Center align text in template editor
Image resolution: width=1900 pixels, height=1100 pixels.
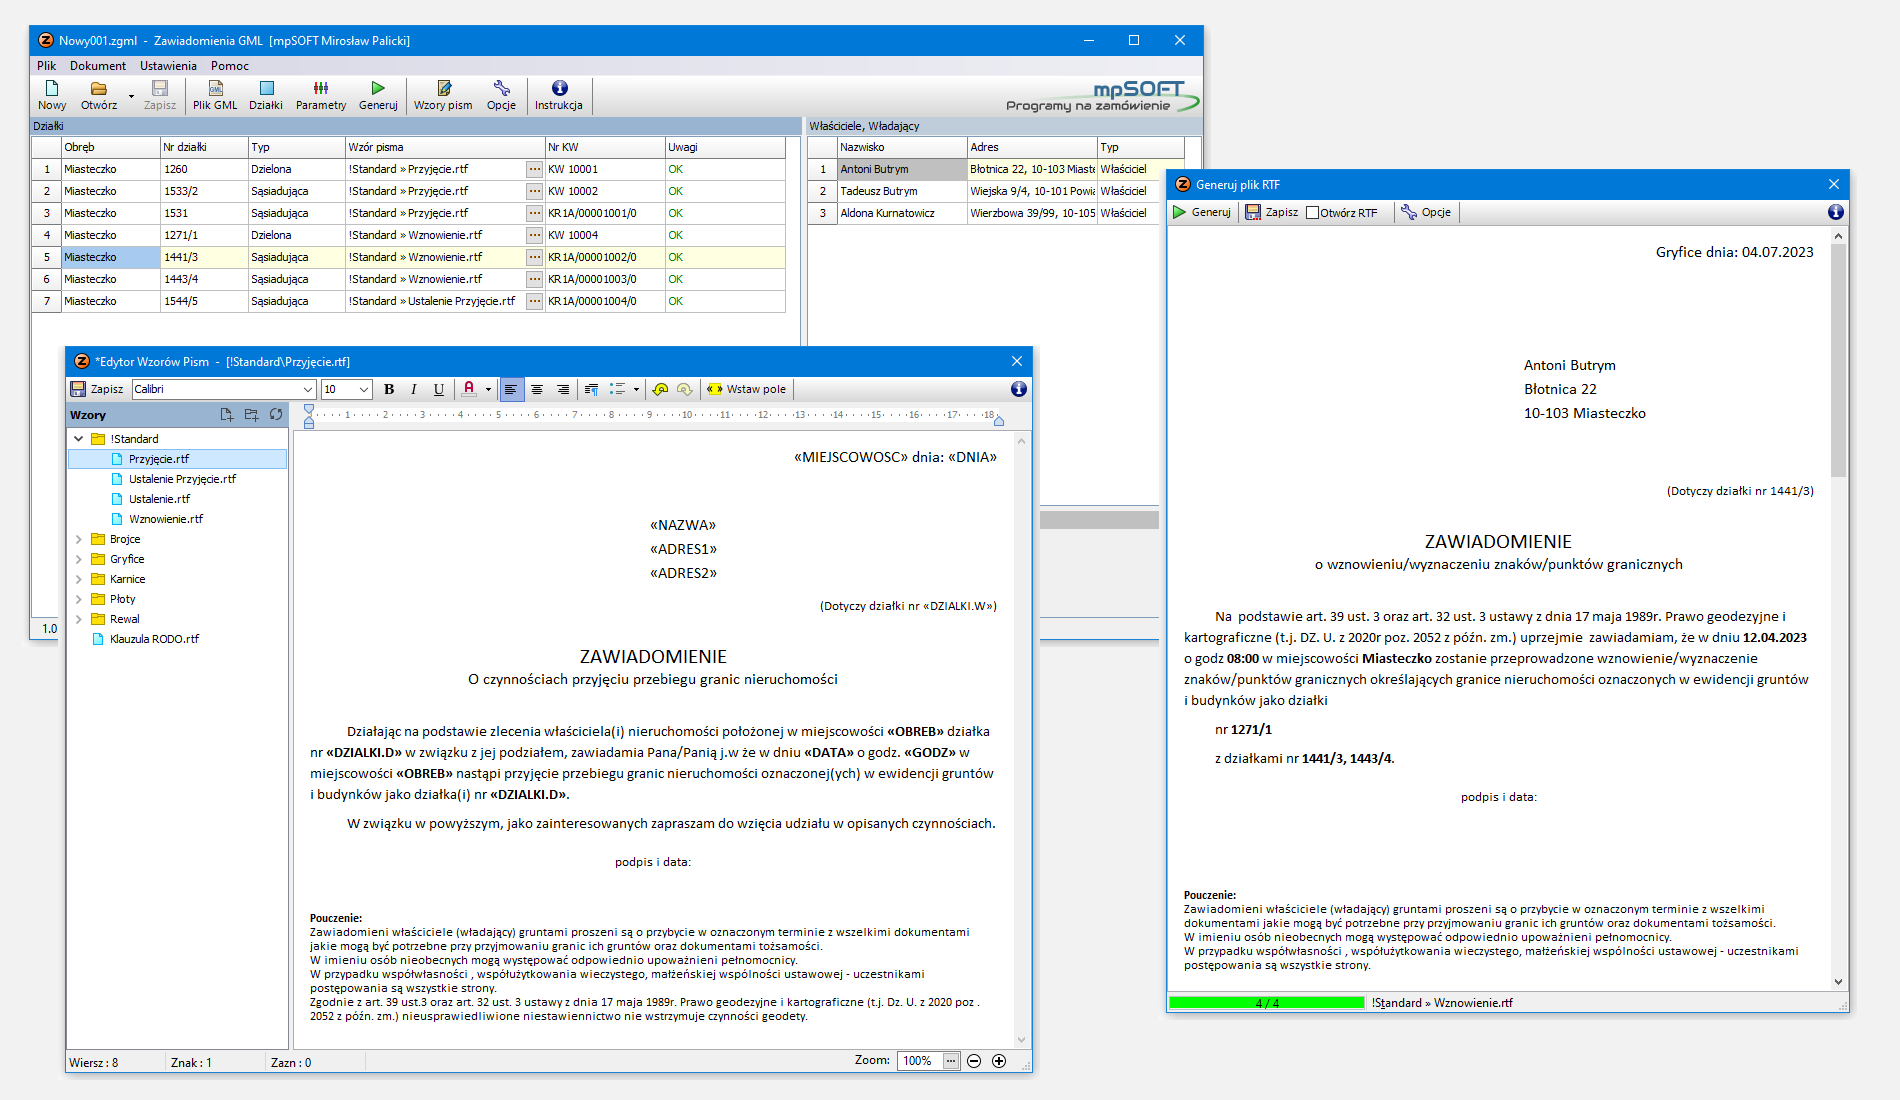537,389
